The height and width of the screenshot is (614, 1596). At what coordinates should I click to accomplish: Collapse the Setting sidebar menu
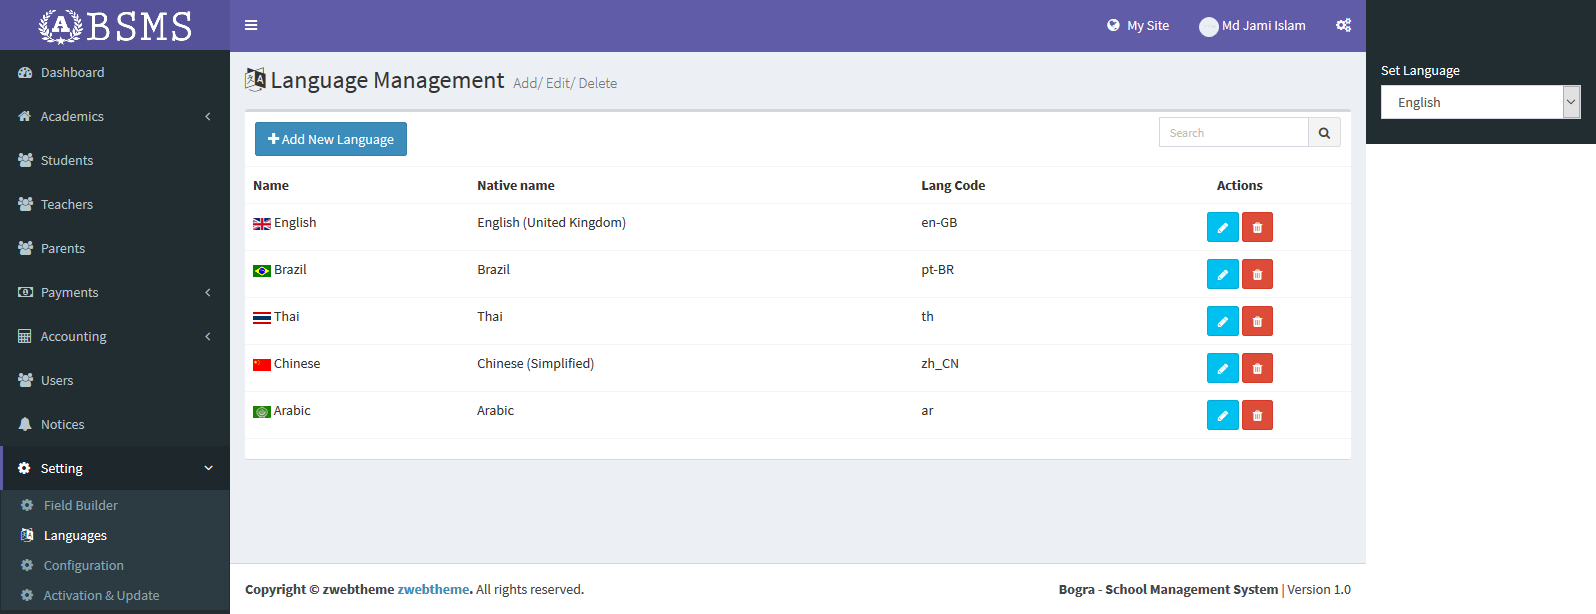[115, 469]
